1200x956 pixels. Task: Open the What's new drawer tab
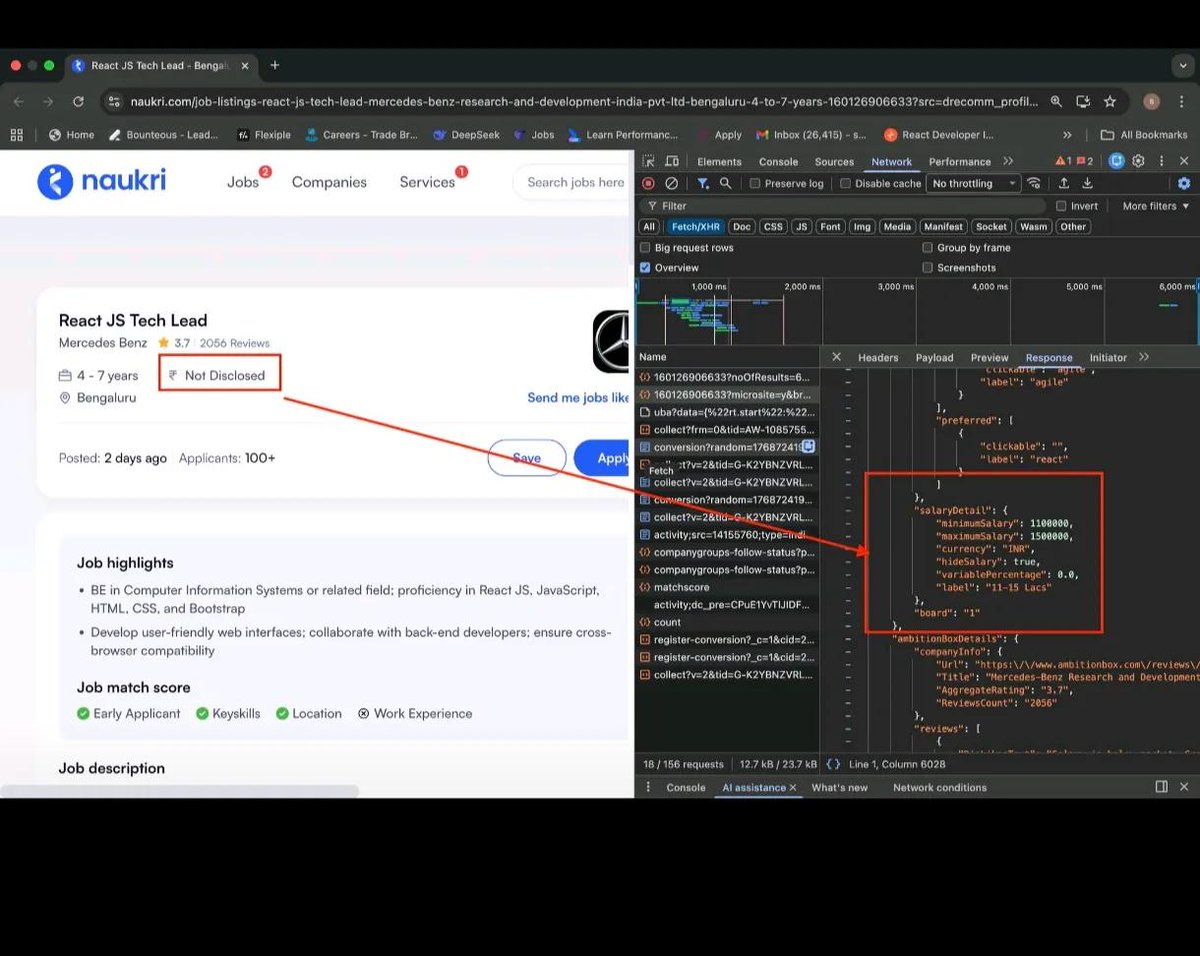[840, 788]
